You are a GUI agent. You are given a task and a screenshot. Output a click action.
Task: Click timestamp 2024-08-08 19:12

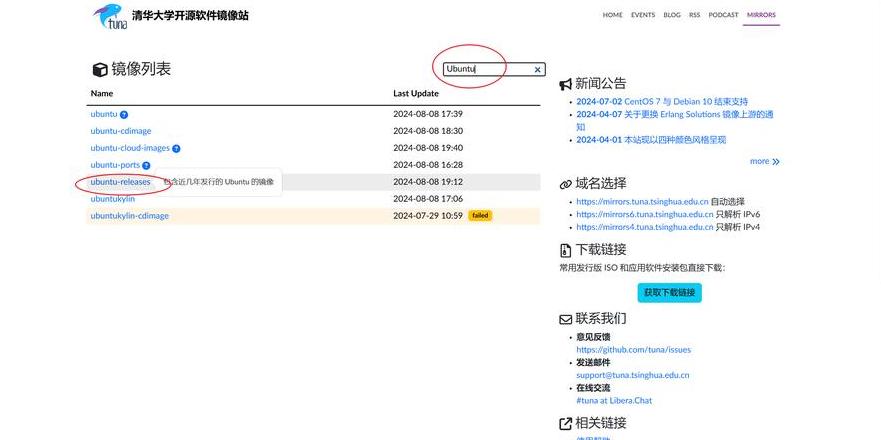(428, 182)
